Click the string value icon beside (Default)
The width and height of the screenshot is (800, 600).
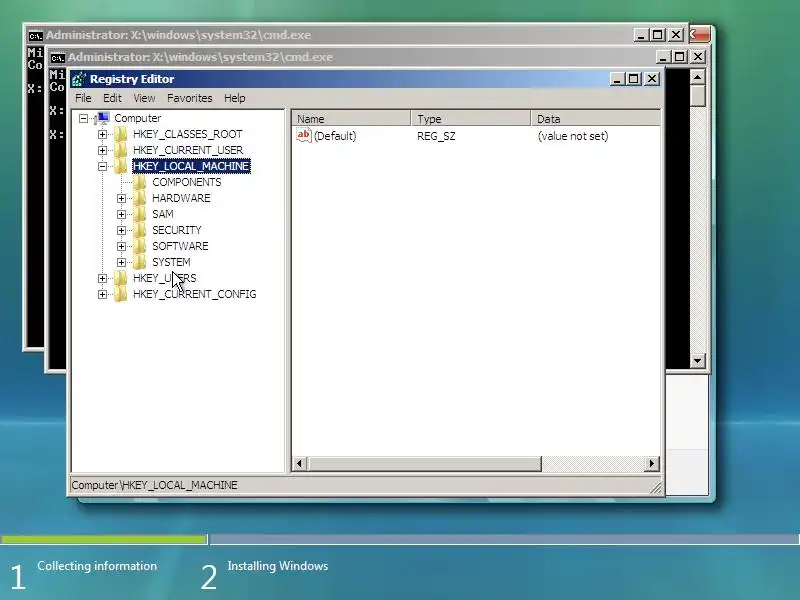coord(304,136)
